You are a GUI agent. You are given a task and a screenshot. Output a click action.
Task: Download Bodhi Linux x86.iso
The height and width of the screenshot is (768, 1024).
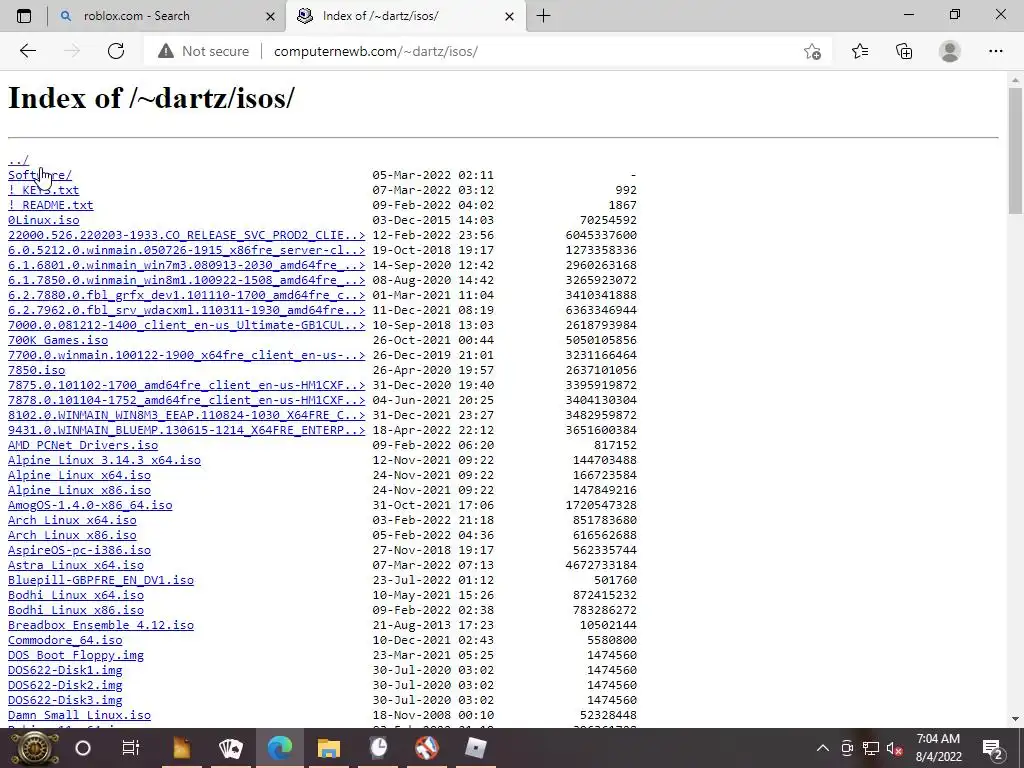76,611
